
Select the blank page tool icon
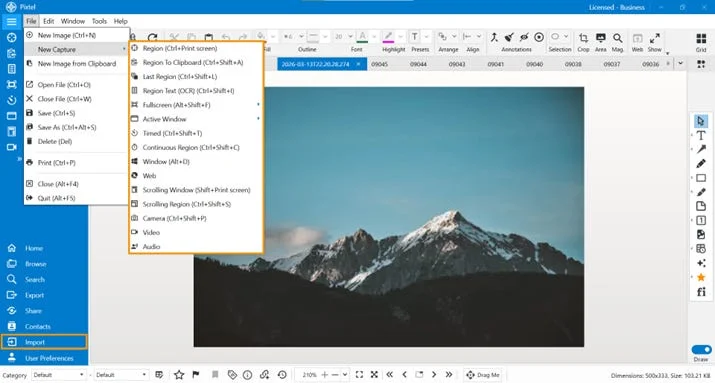pyautogui.click(x=701, y=206)
